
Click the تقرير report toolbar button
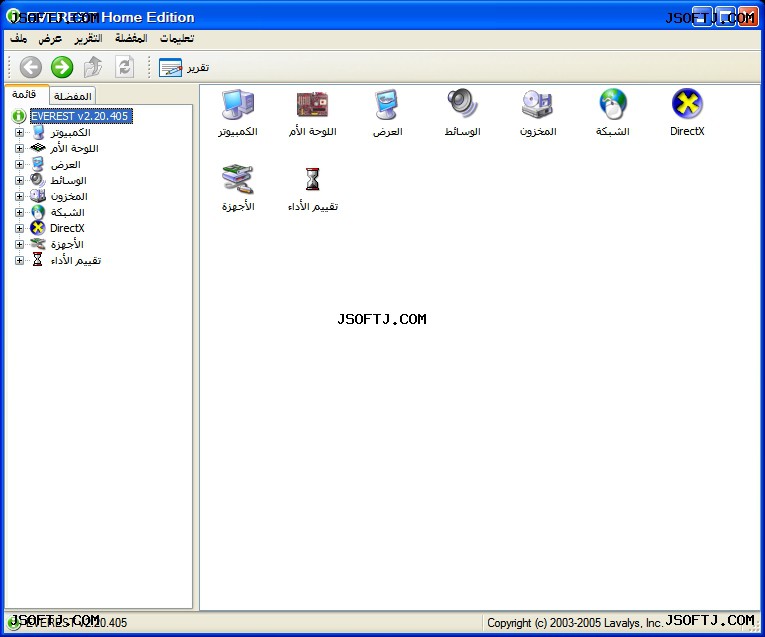click(184, 67)
